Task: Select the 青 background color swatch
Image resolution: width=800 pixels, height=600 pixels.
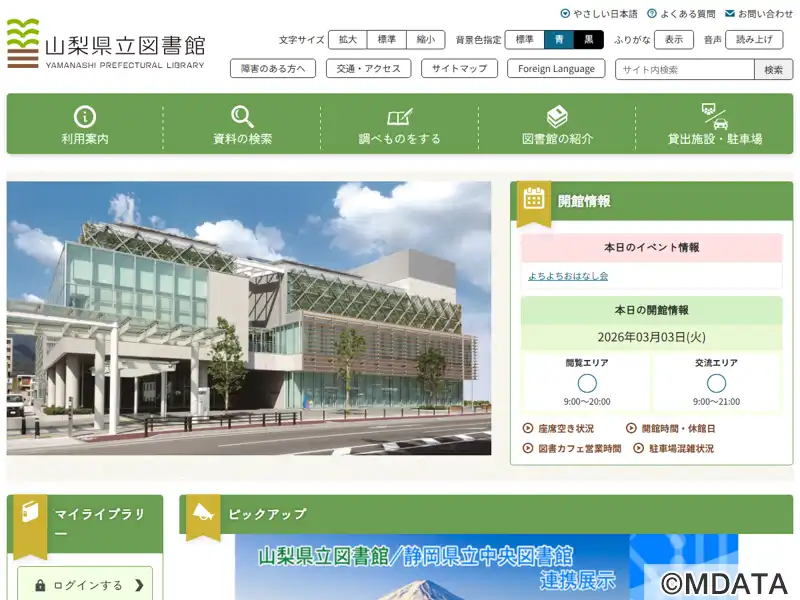Action: click(559, 40)
